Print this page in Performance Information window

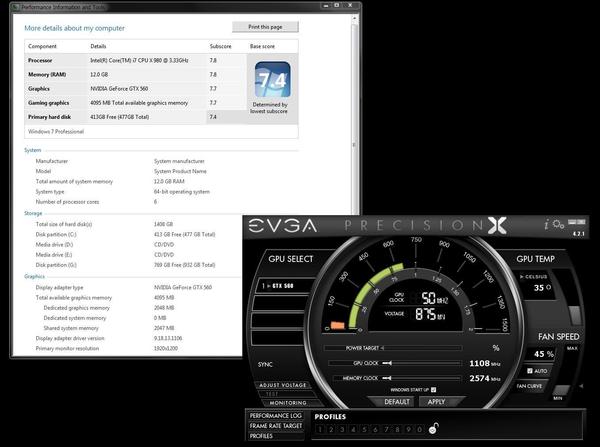coord(265,27)
